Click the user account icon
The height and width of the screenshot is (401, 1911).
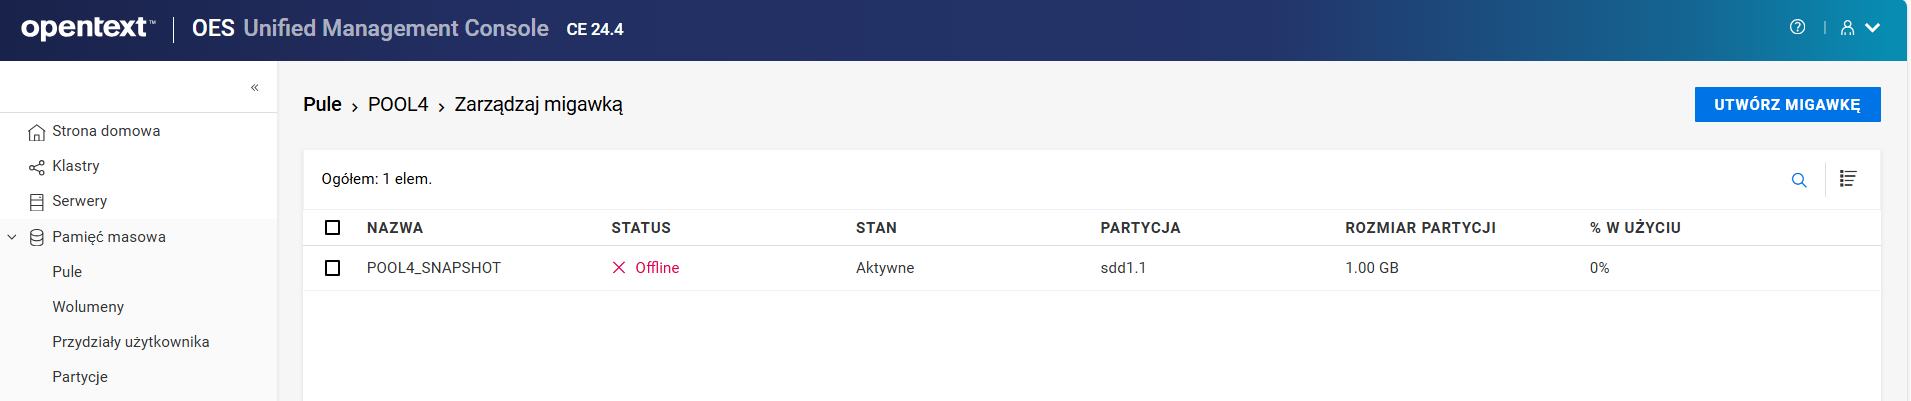pos(1847,28)
